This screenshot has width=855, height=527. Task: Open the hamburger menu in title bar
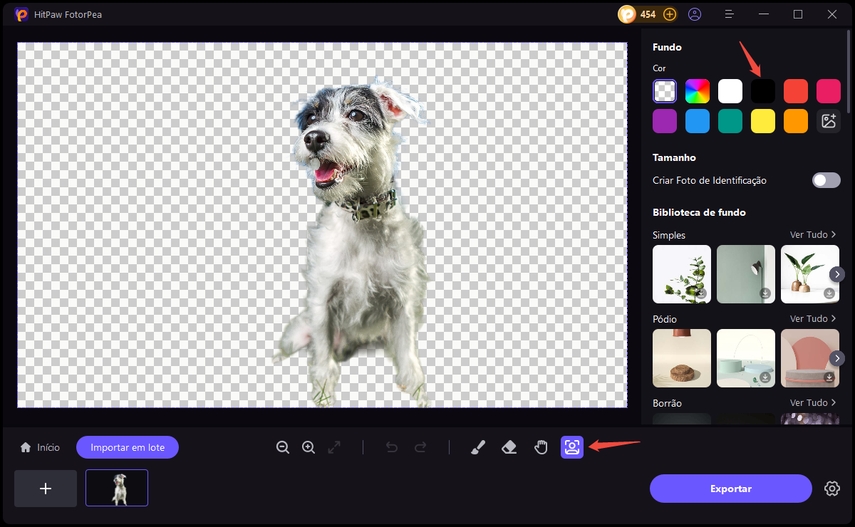click(x=729, y=14)
